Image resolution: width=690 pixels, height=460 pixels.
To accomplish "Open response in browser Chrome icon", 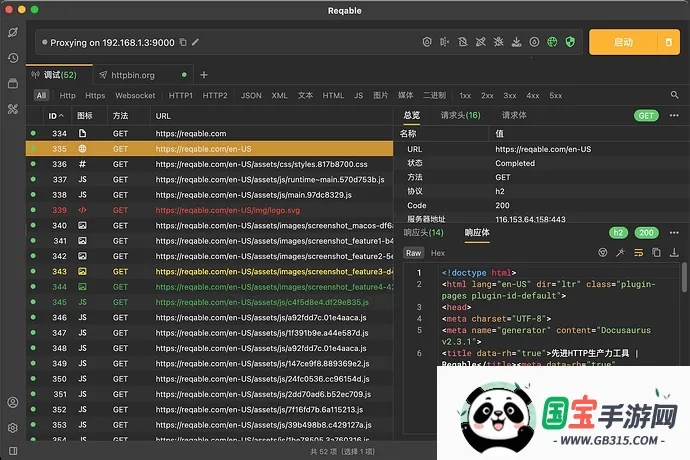I will [602, 252].
